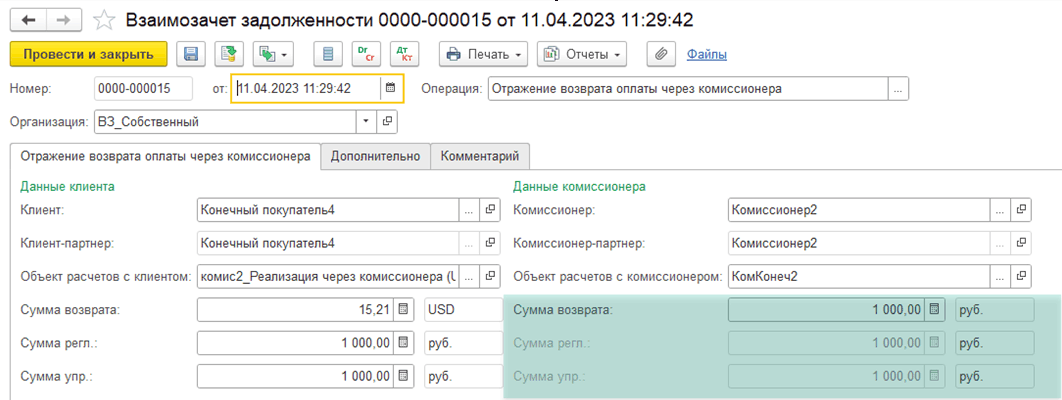Open the Печать dropdown menu
This screenshot has width=1062, height=400.
click(484, 54)
